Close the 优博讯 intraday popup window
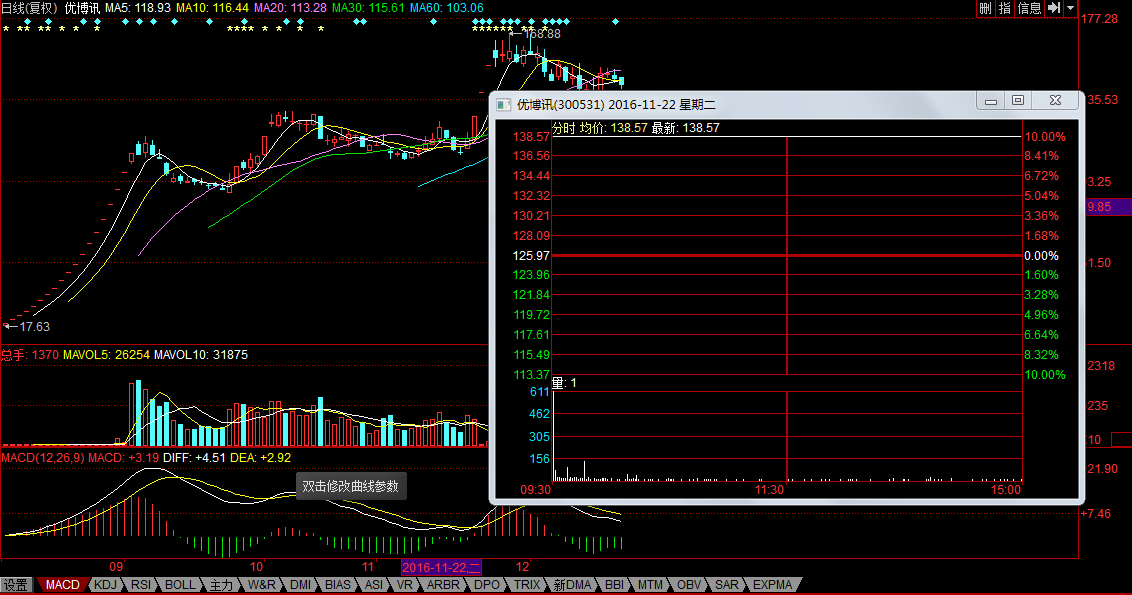This screenshot has height=595, width=1132. tap(1053, 100)
